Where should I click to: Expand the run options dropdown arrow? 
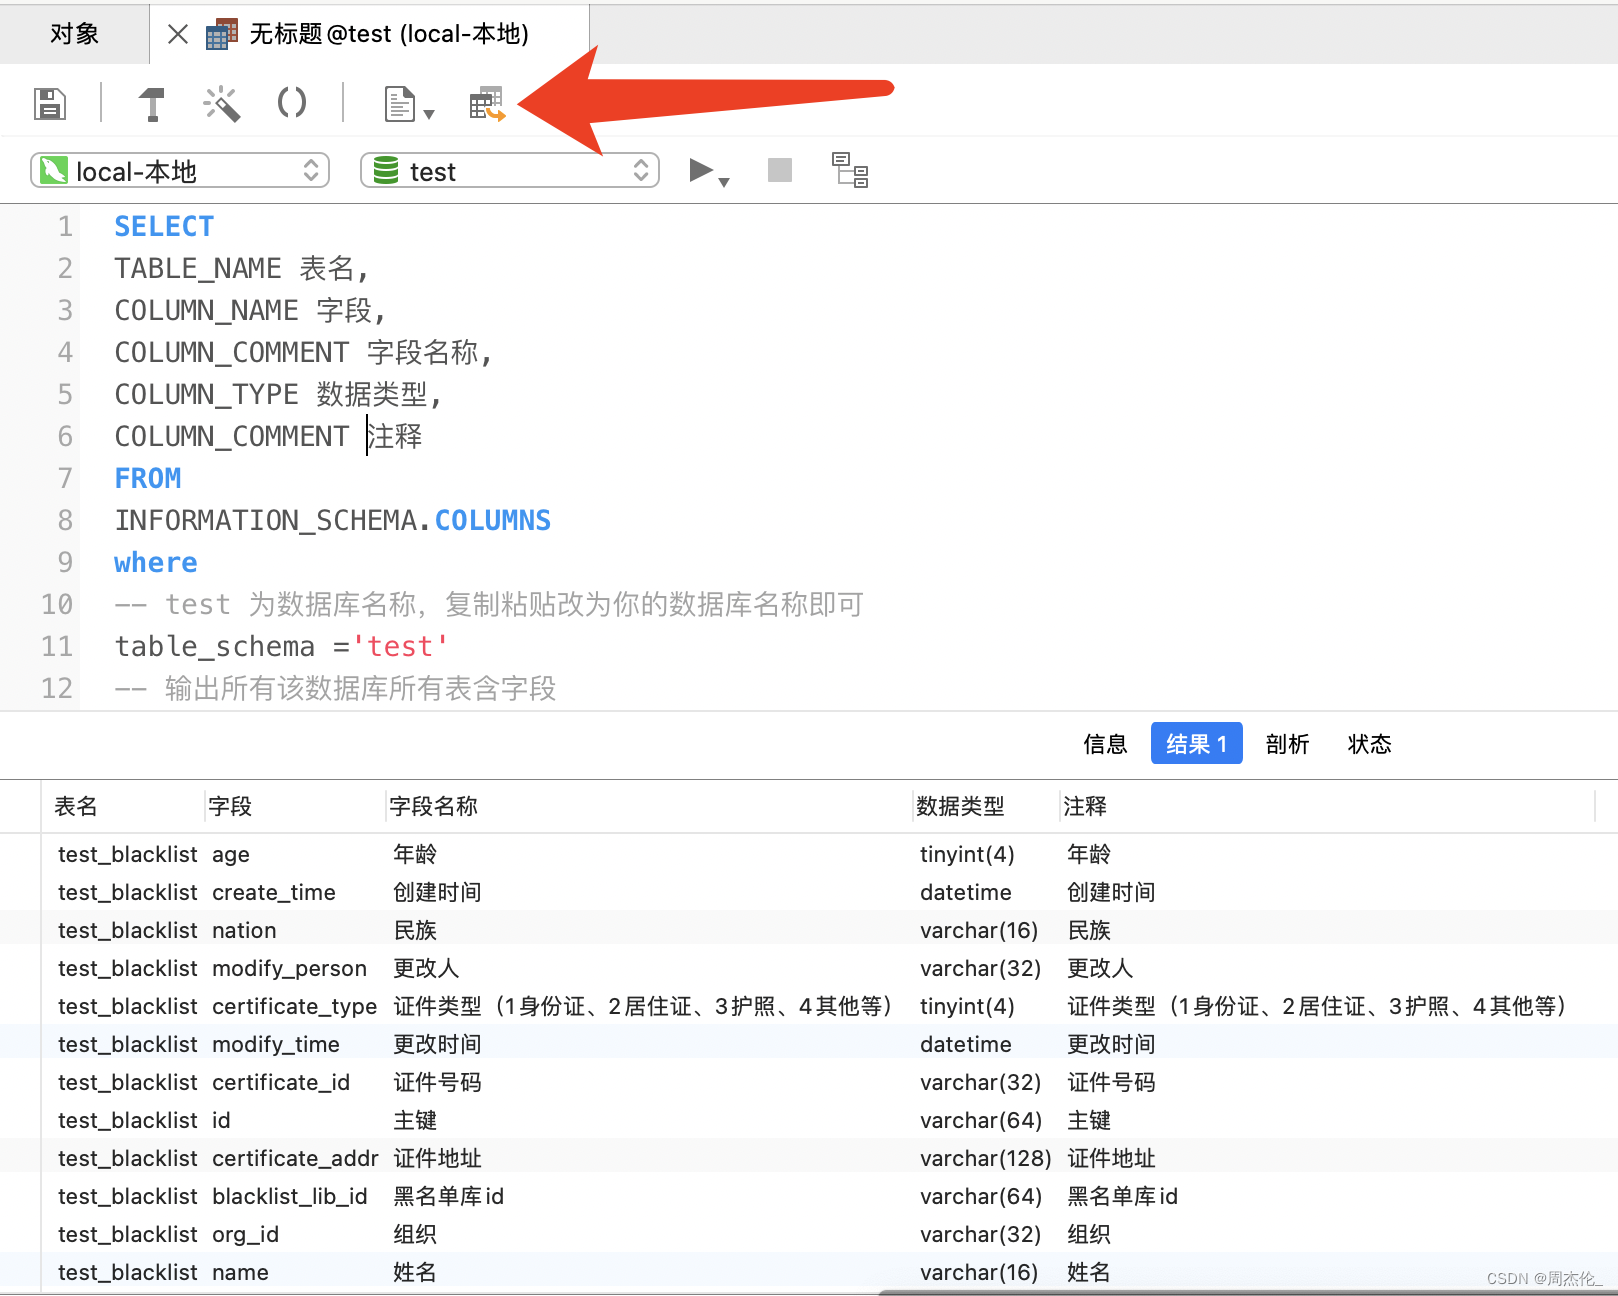pos(724,182)
